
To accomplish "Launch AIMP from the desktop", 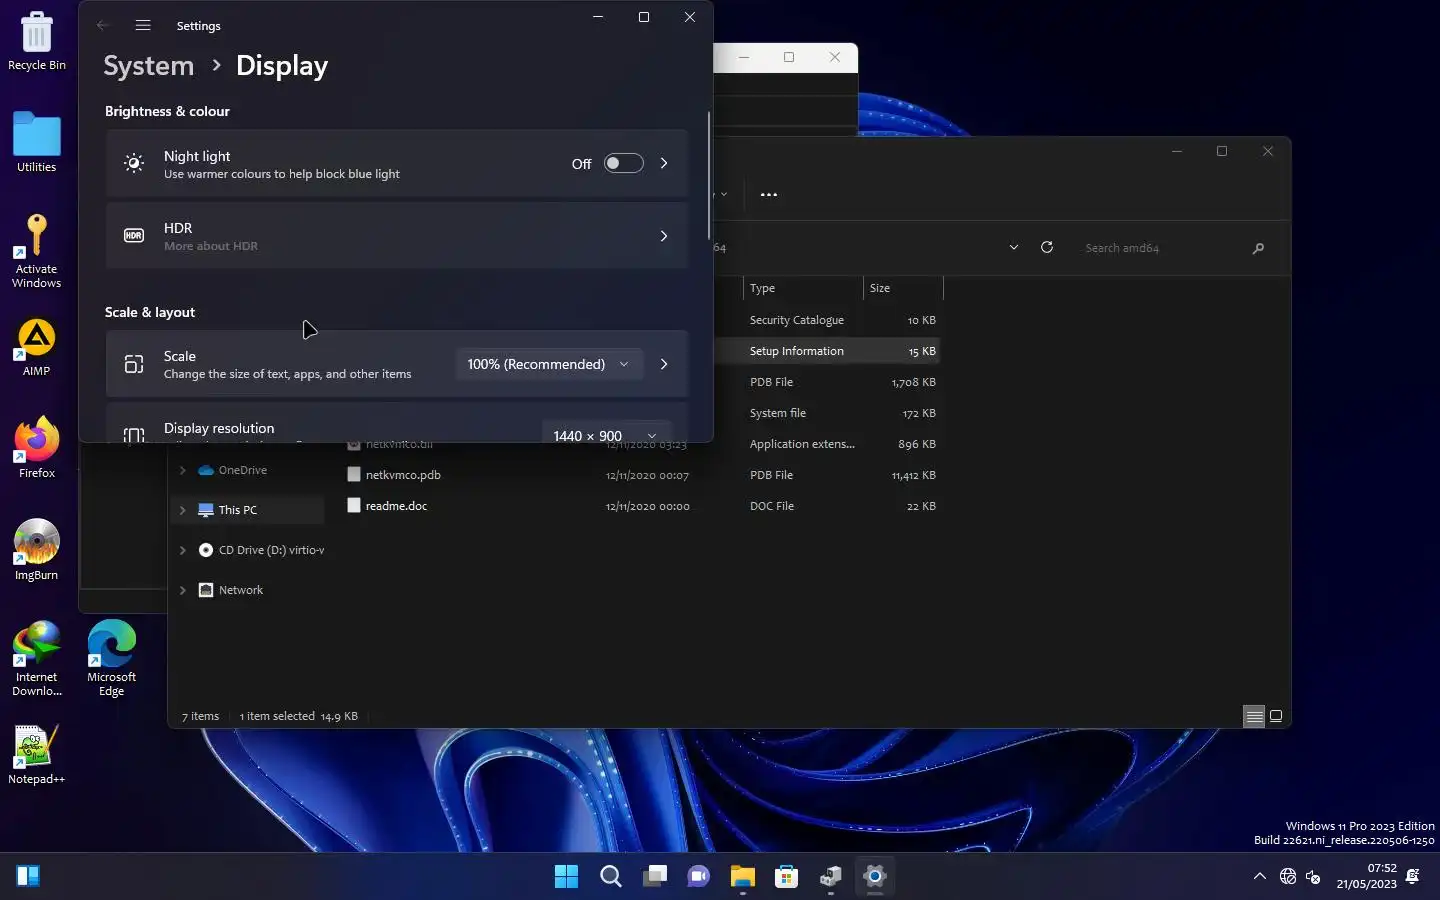I will pyautogui.click(x=37, y=347).
